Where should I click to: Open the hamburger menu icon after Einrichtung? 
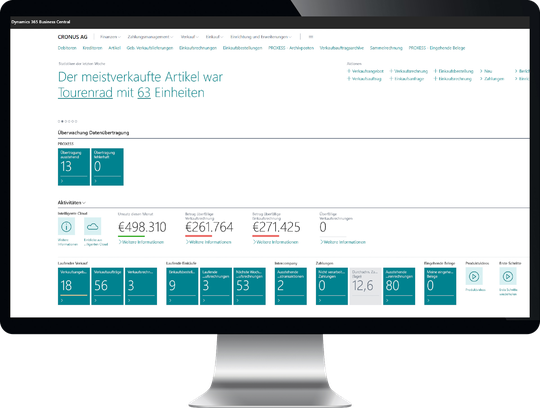pos(311,37)
